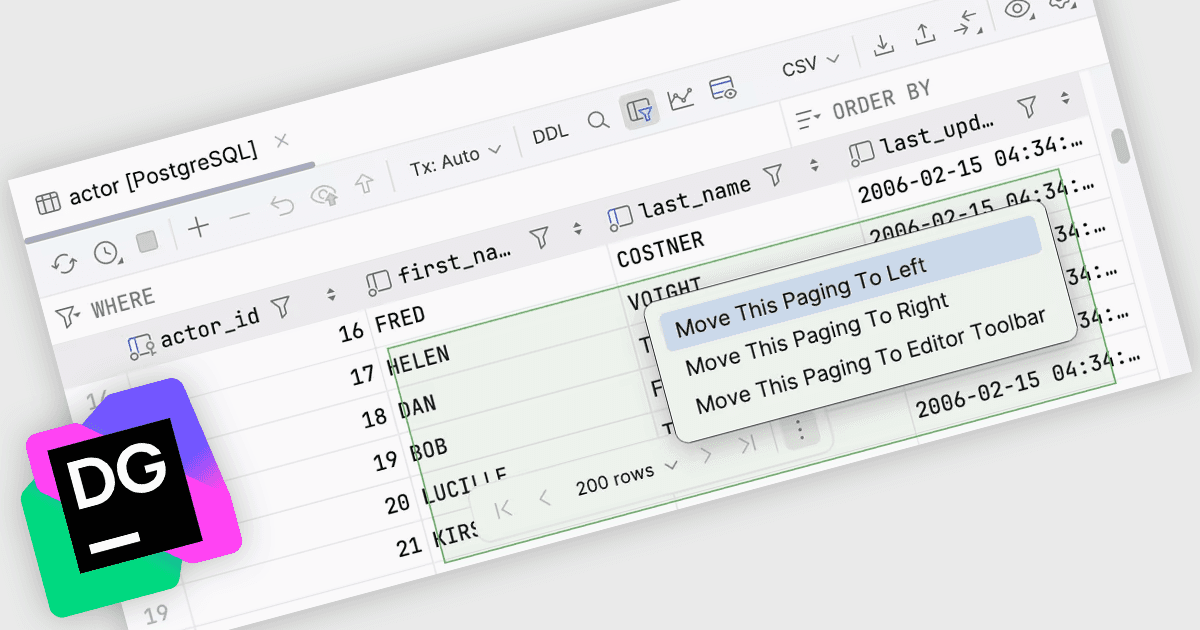Click the revert changes undo arrow
Image resolution: width=1200 pixels, height=630 pixels.
click(282, 206)
